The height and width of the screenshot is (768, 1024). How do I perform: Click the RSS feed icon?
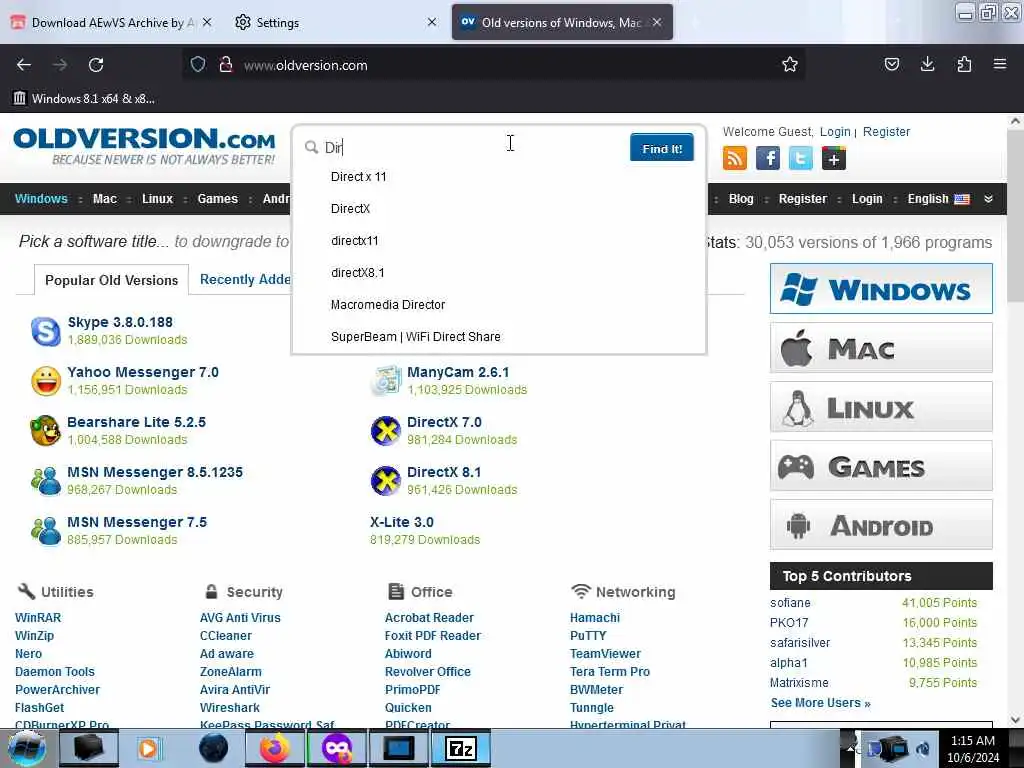coord(735,158)
